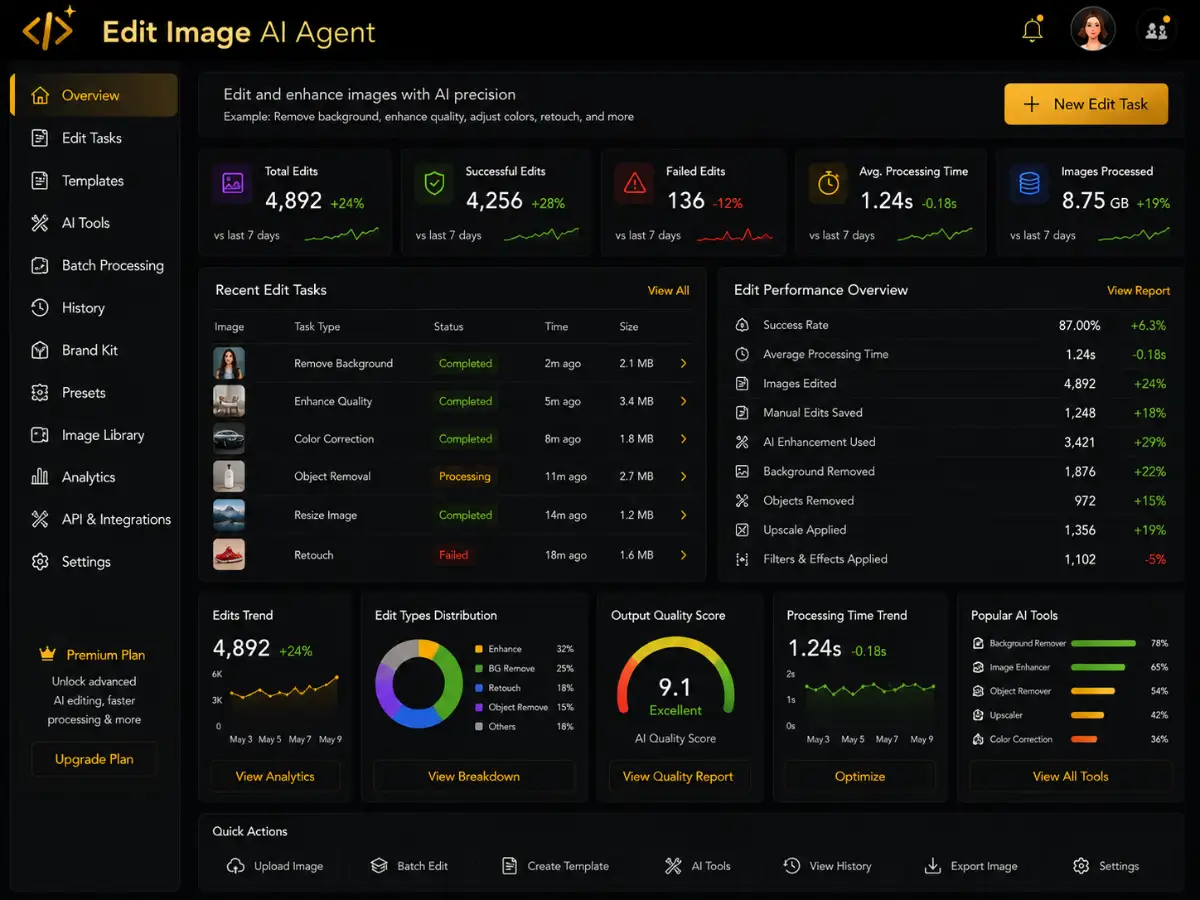Image resolution: width=1200 pixels, height=900 pixels.
Task: Click the Failed status of Retouch
Action: point(454,555)
